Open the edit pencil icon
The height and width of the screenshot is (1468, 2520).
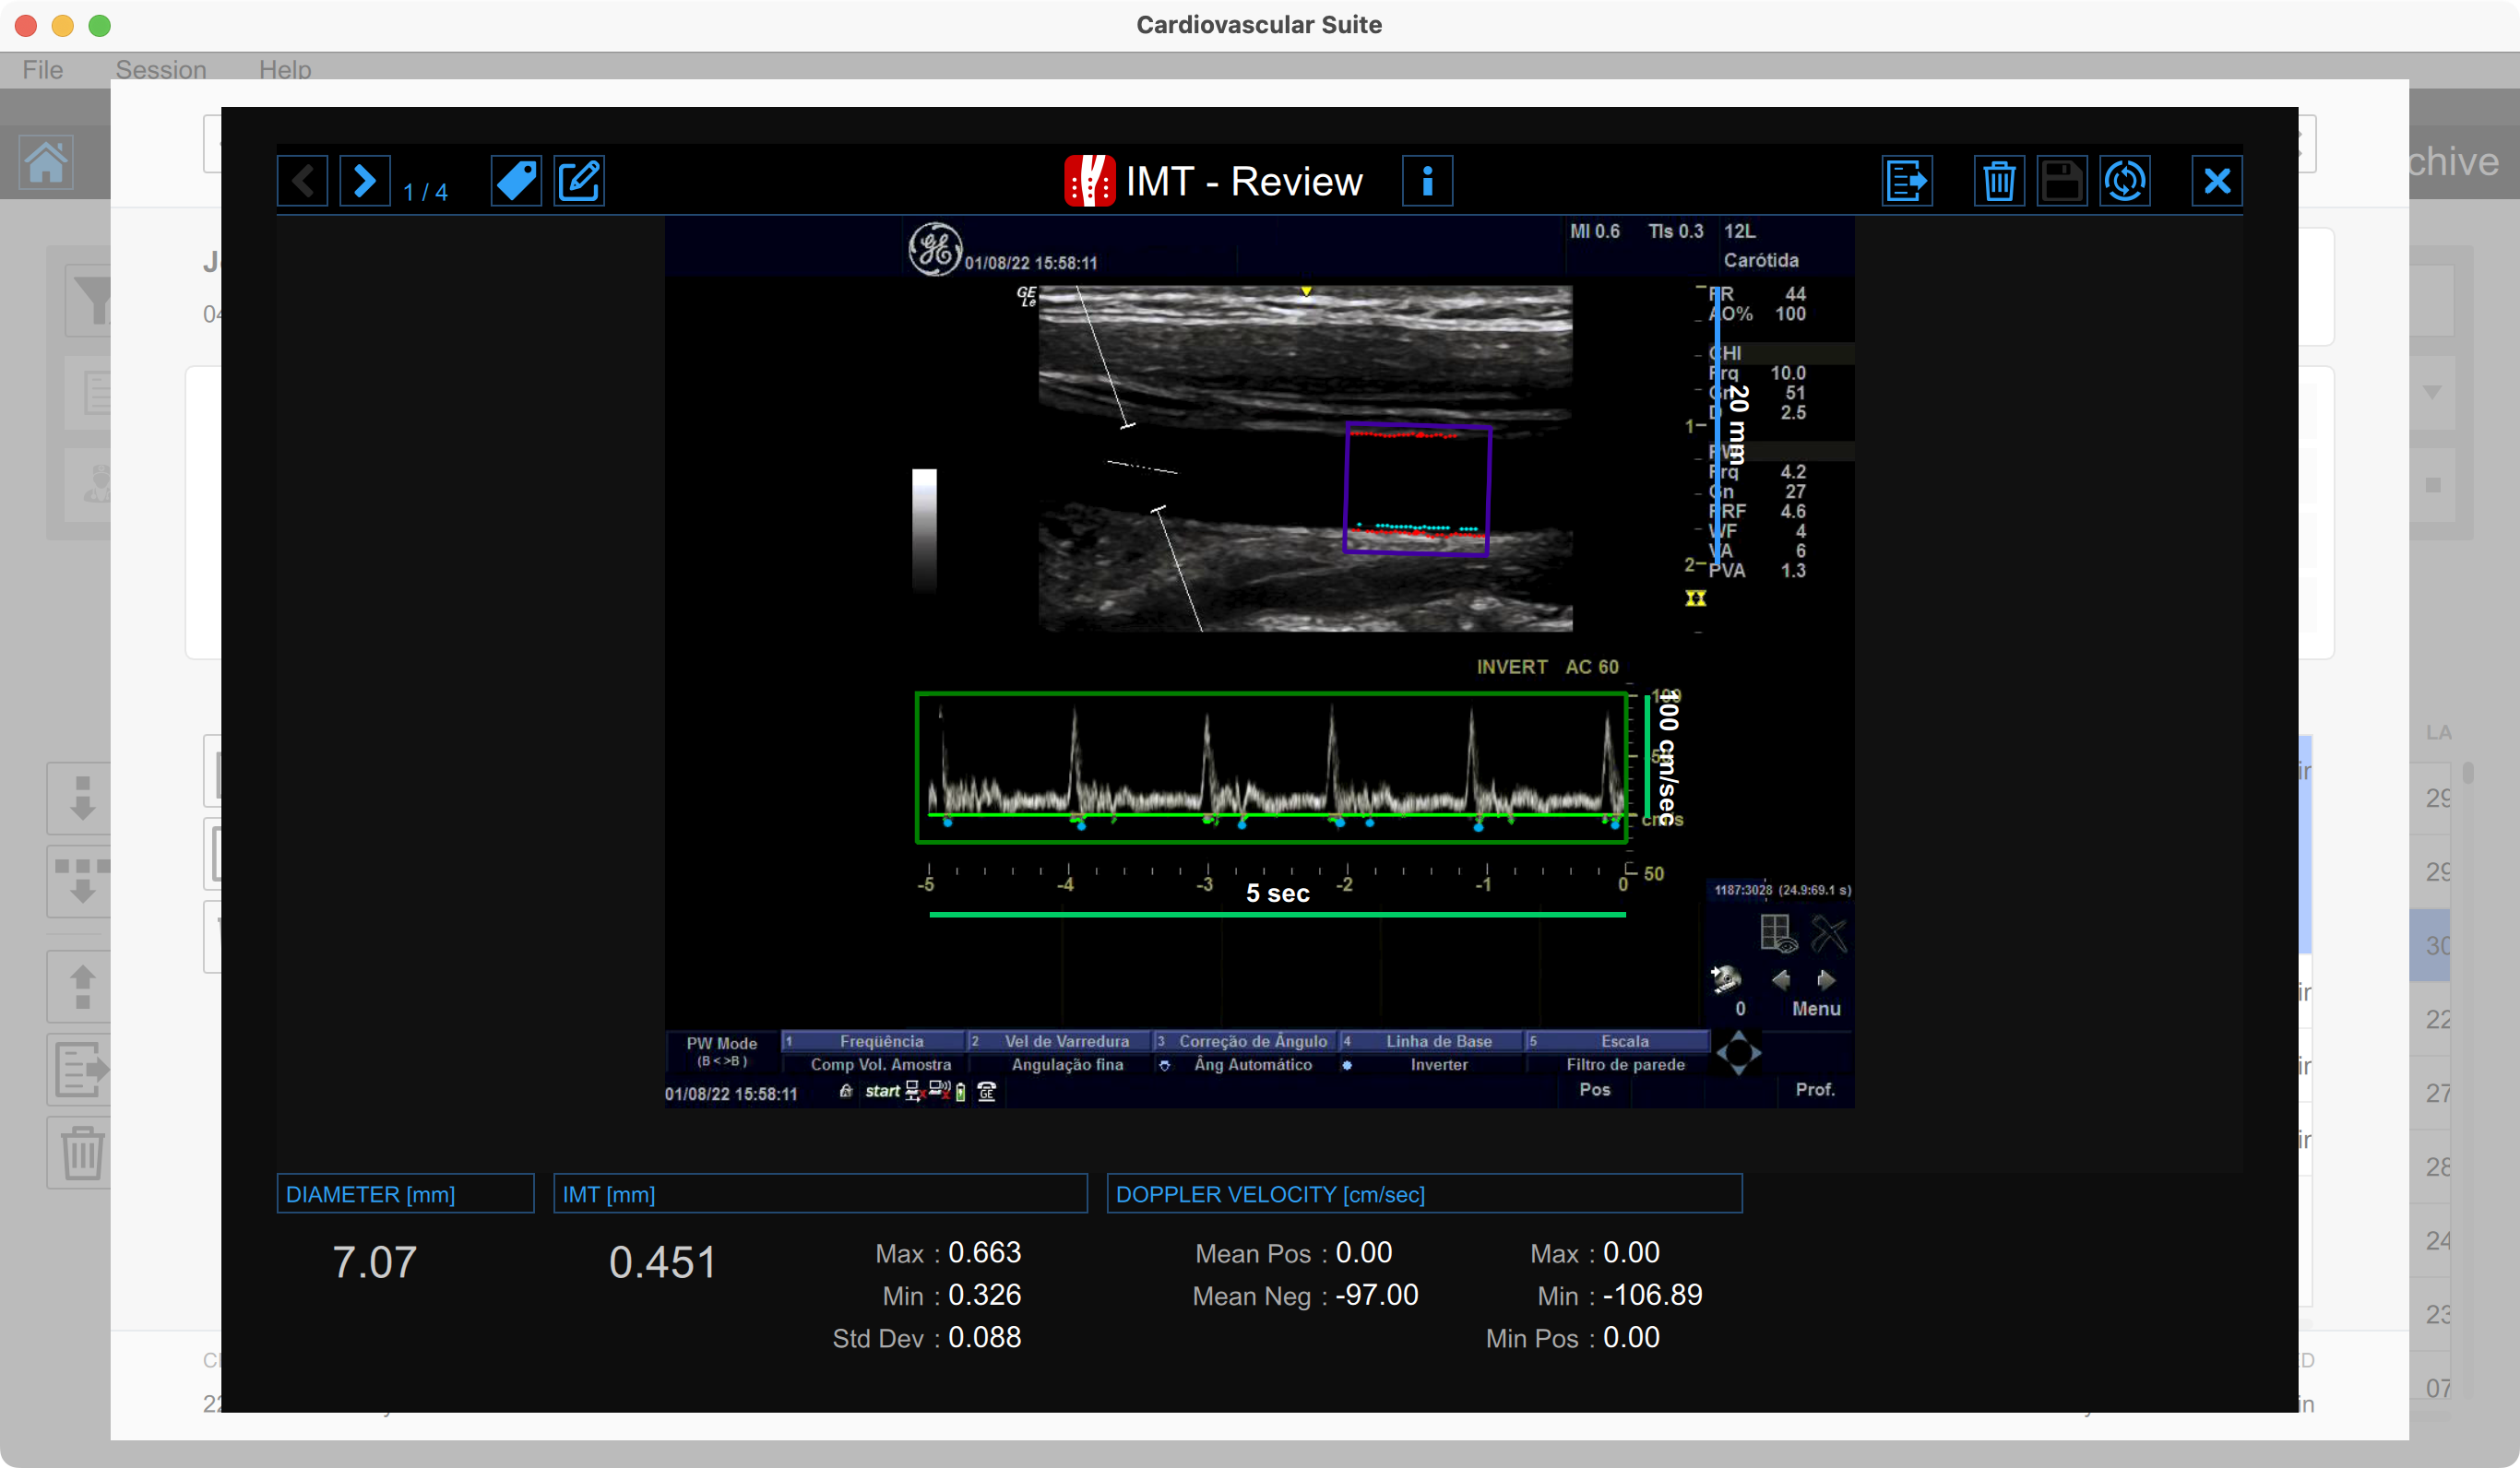579,181
